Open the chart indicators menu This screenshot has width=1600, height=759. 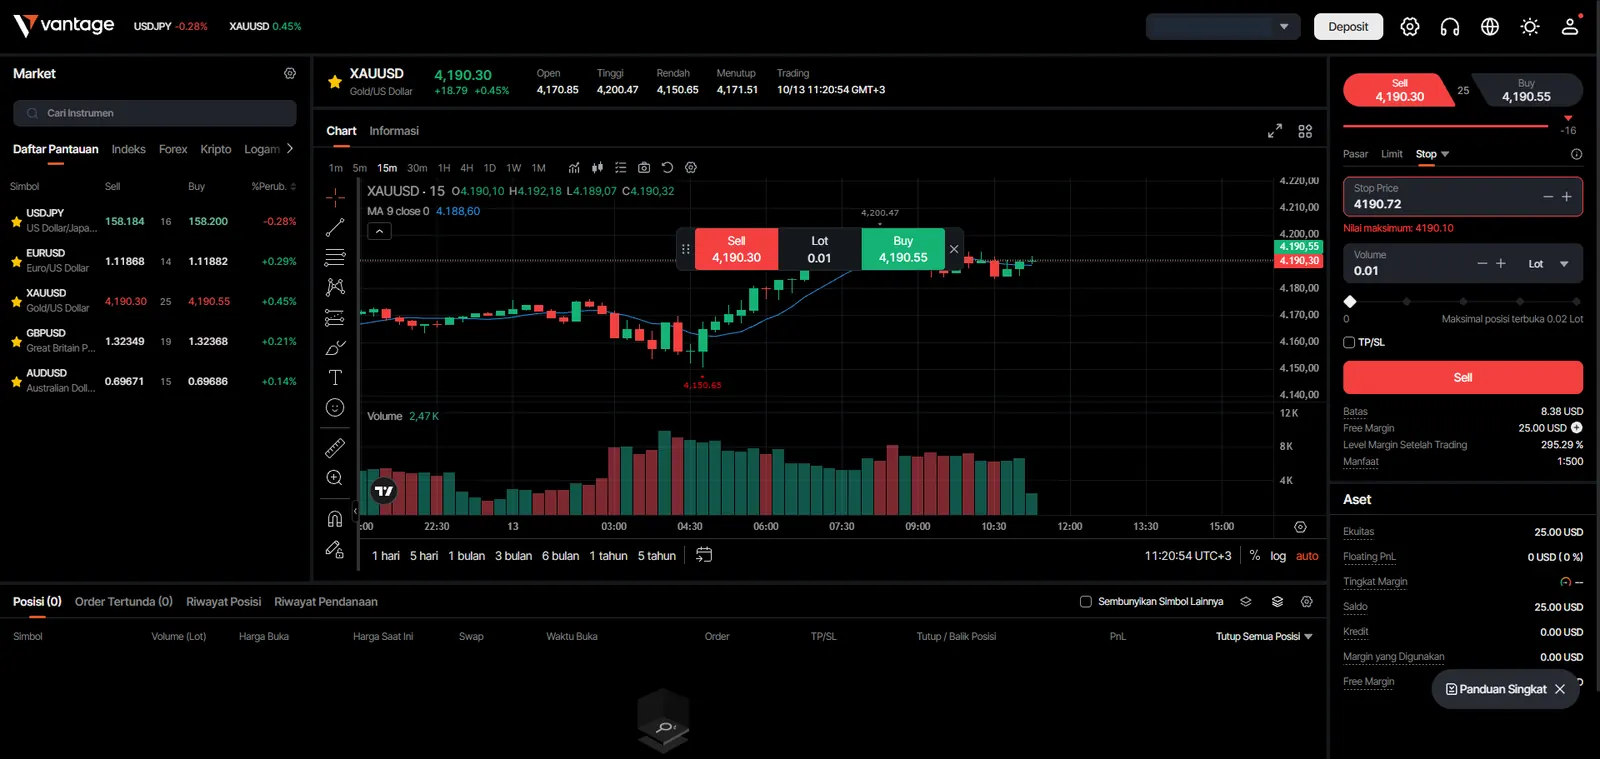click(574, 168)
